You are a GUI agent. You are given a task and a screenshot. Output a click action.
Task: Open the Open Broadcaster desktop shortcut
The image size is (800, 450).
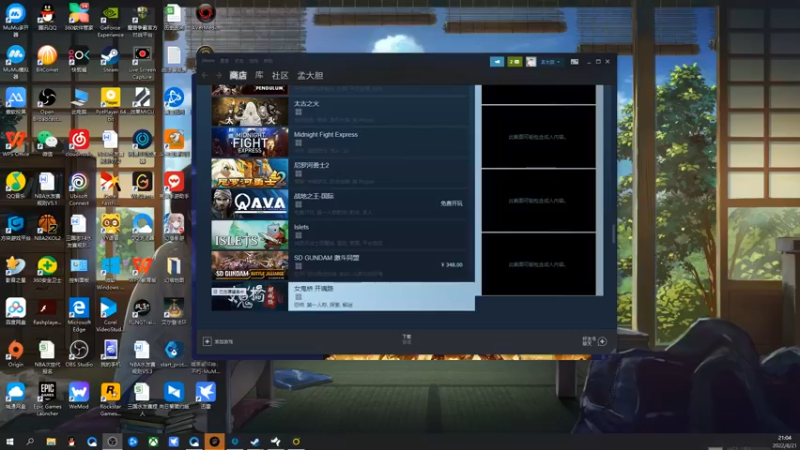pyautogui.click(x=47, y=105)
